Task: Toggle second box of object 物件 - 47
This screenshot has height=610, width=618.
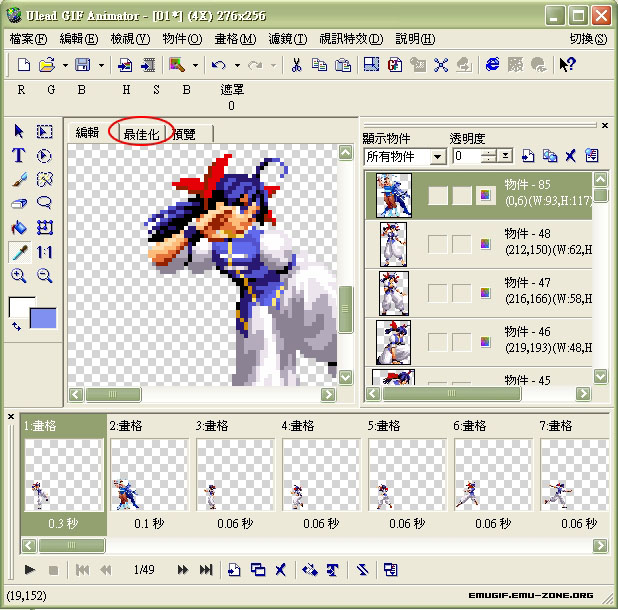Action: coord(462,293)
